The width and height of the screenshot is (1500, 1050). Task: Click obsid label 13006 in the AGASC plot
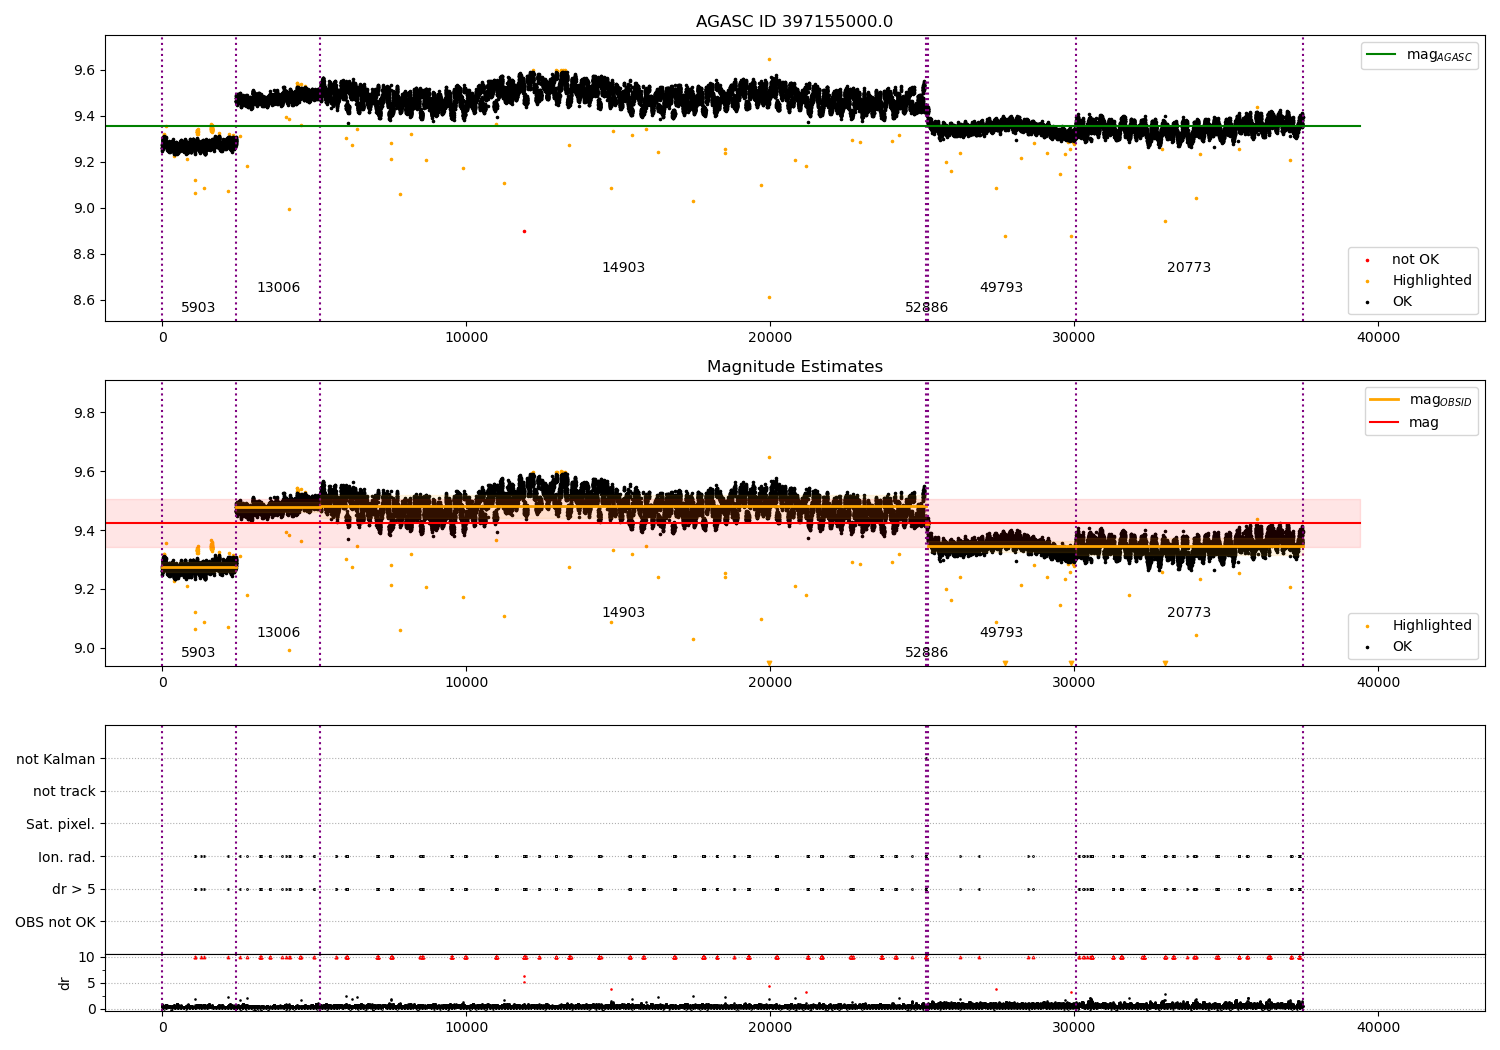coord(278,287)
